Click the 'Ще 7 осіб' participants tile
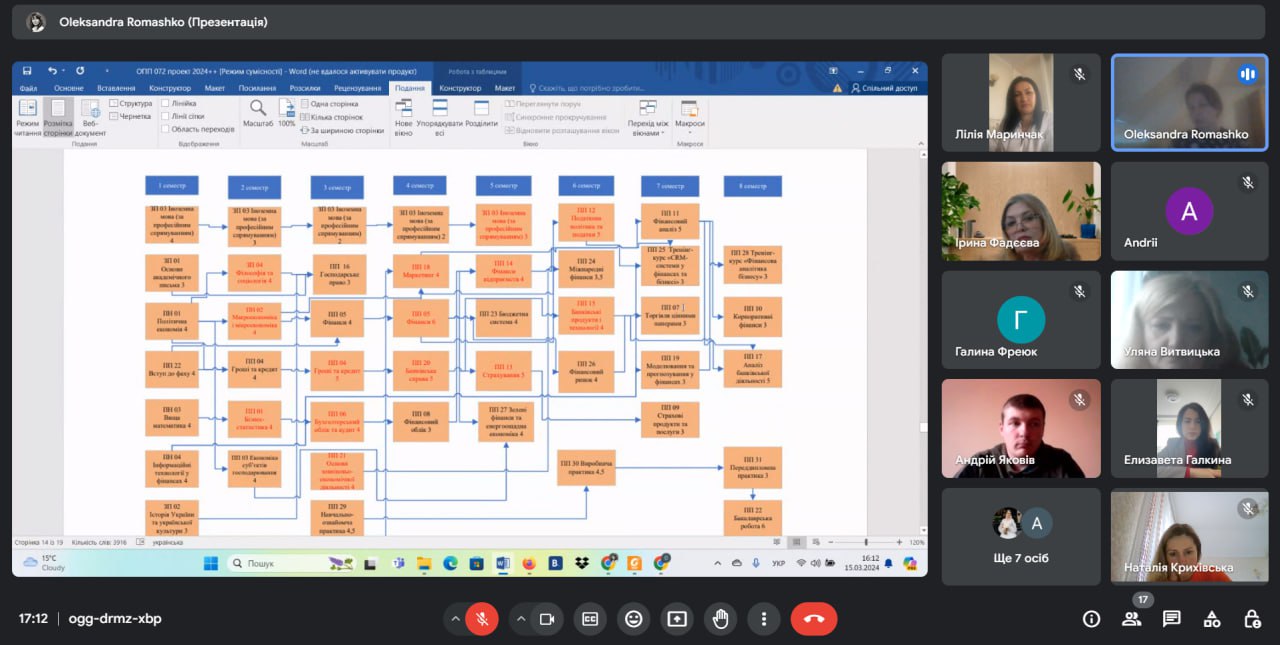This screenshot has height=645, width=1280. point(1020,536)
